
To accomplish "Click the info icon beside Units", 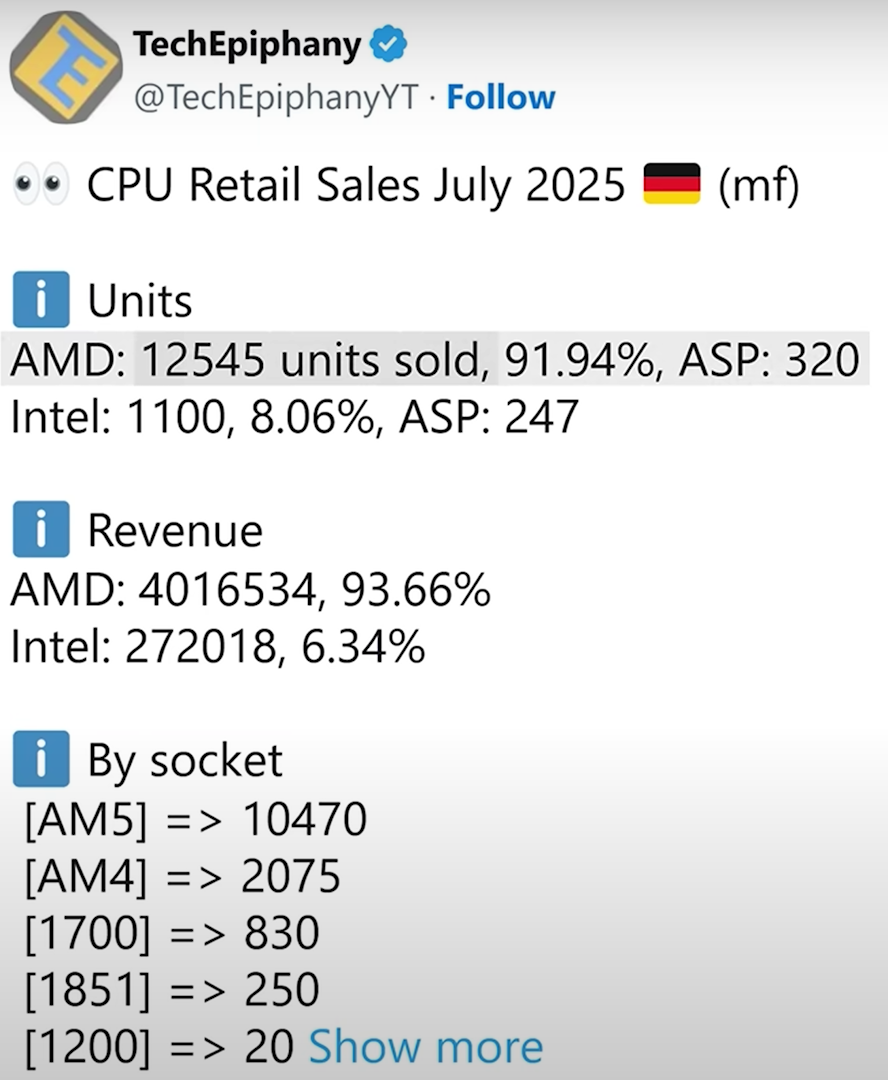I will [41, 299].
